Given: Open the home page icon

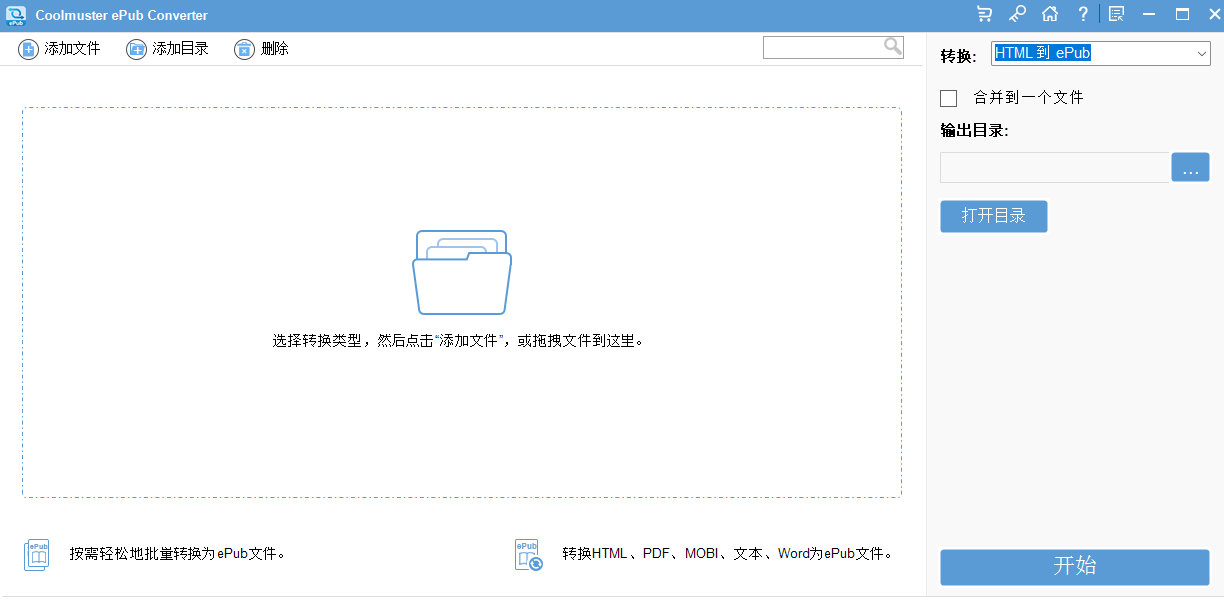Looking at the screenshot, I should (x=1050, y=14).
